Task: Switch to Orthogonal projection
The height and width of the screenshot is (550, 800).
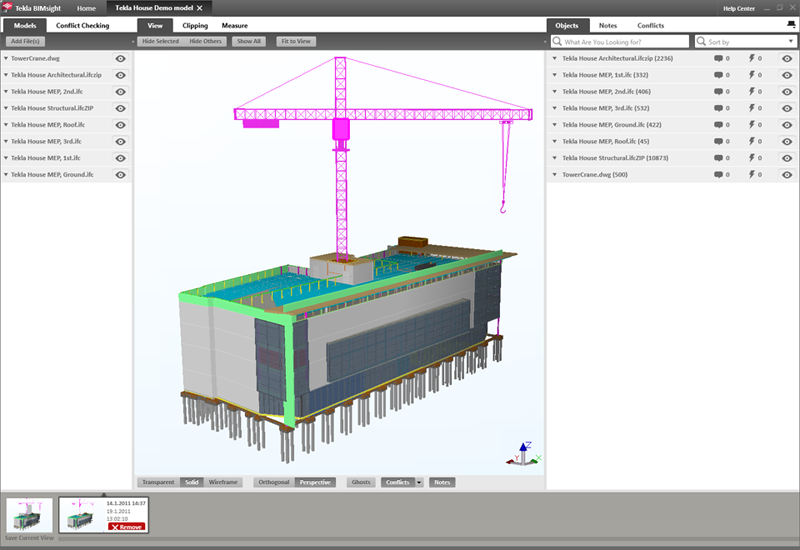Action: point(274,482)
